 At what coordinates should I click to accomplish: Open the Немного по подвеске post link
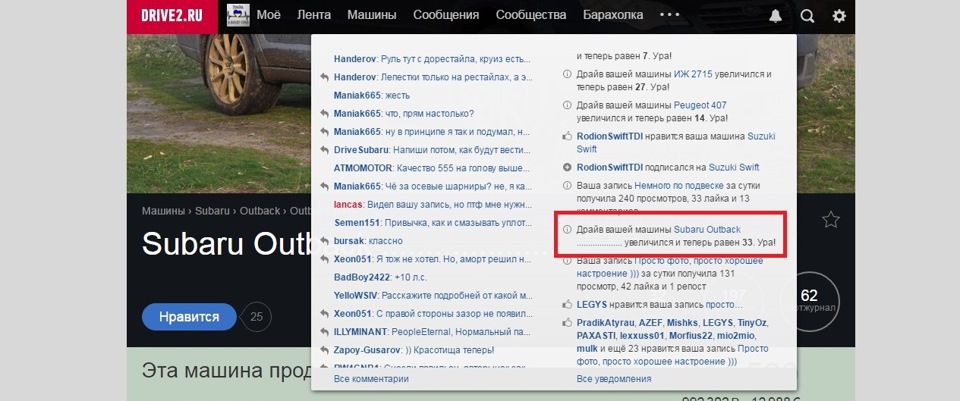coord(680,185)
